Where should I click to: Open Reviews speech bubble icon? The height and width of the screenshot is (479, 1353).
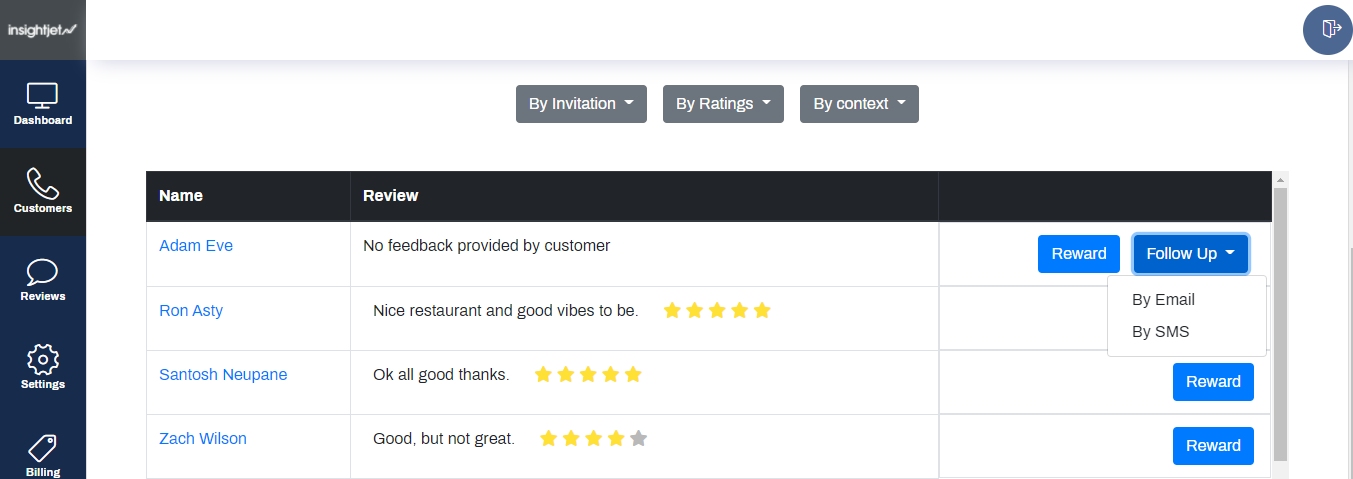click(42, 272)
